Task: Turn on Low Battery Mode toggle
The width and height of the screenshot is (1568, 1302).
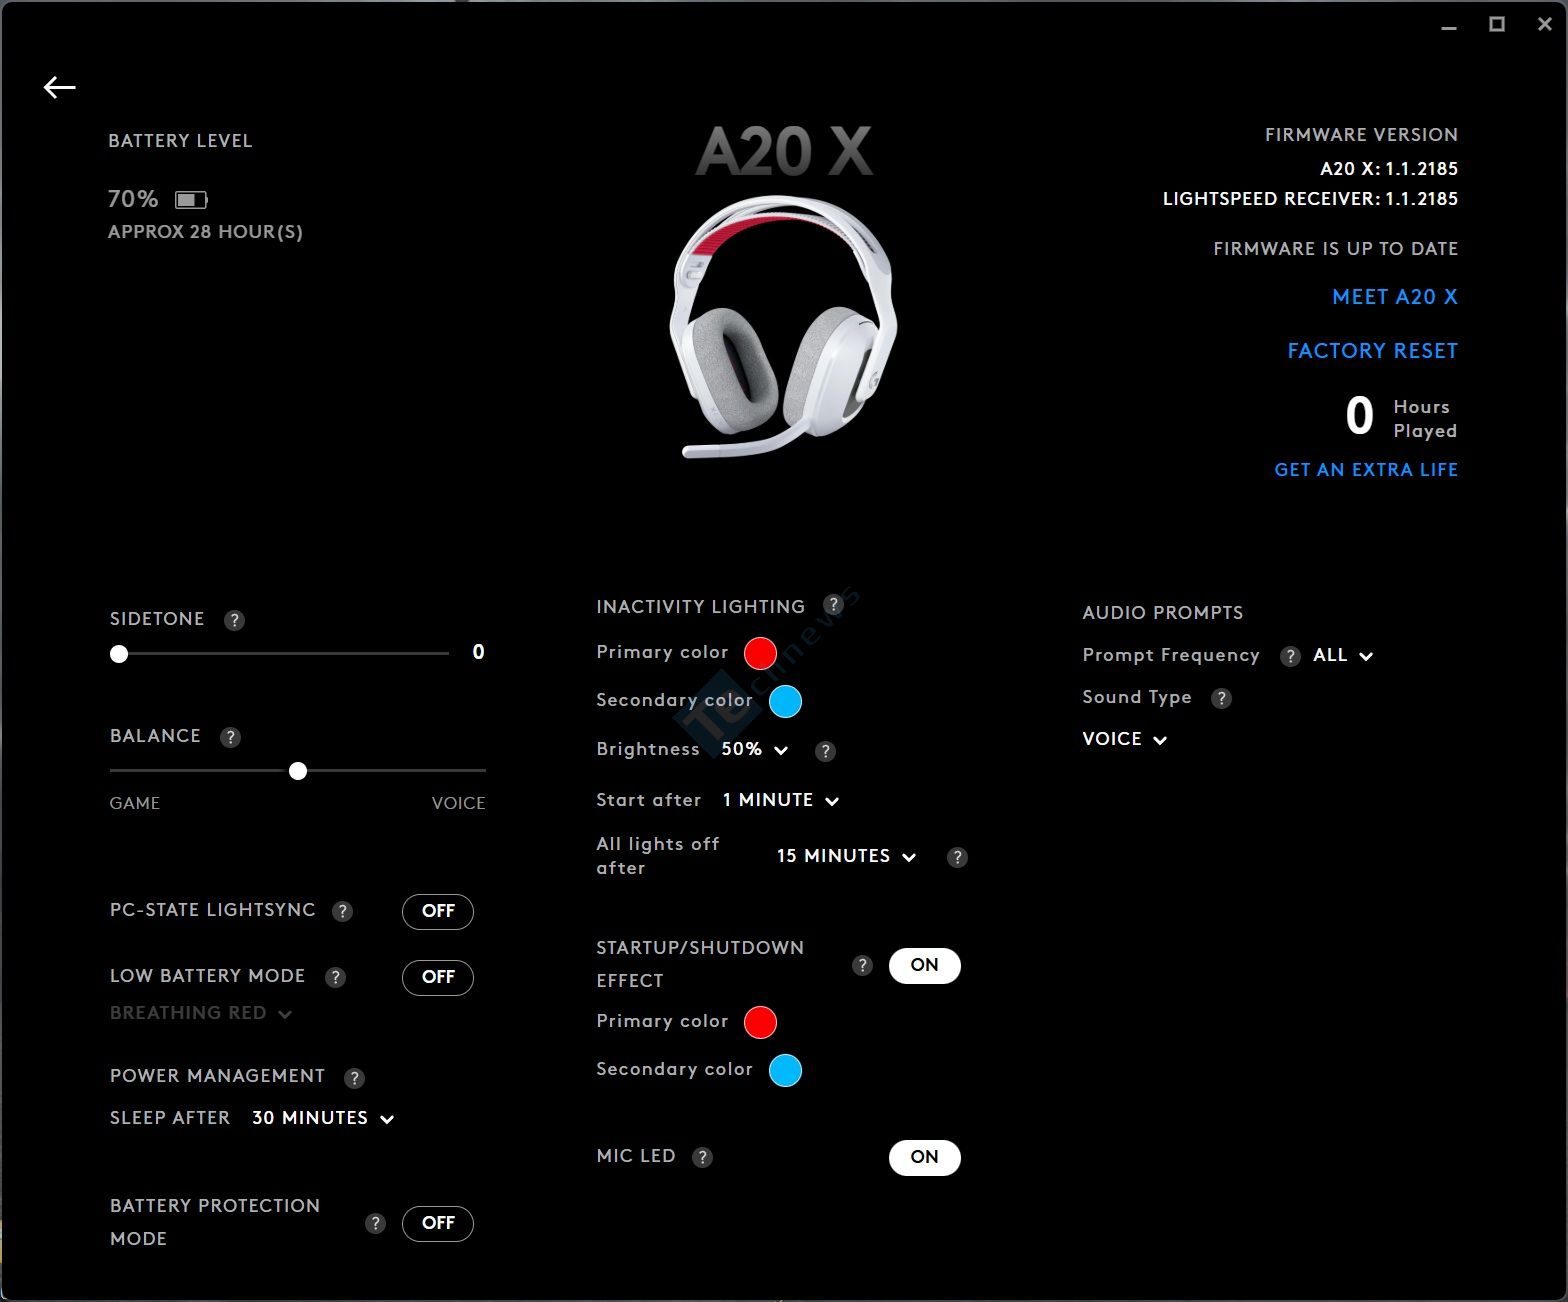Action: tap(438, 977)
